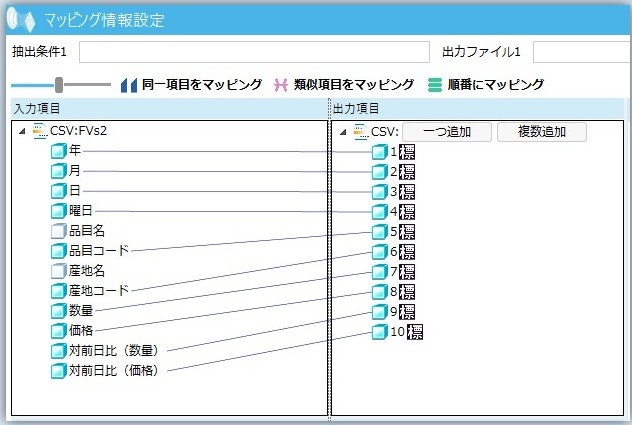Select the 産地コード input item label
This screenshot has width=632, height=425.
(99, 290)
